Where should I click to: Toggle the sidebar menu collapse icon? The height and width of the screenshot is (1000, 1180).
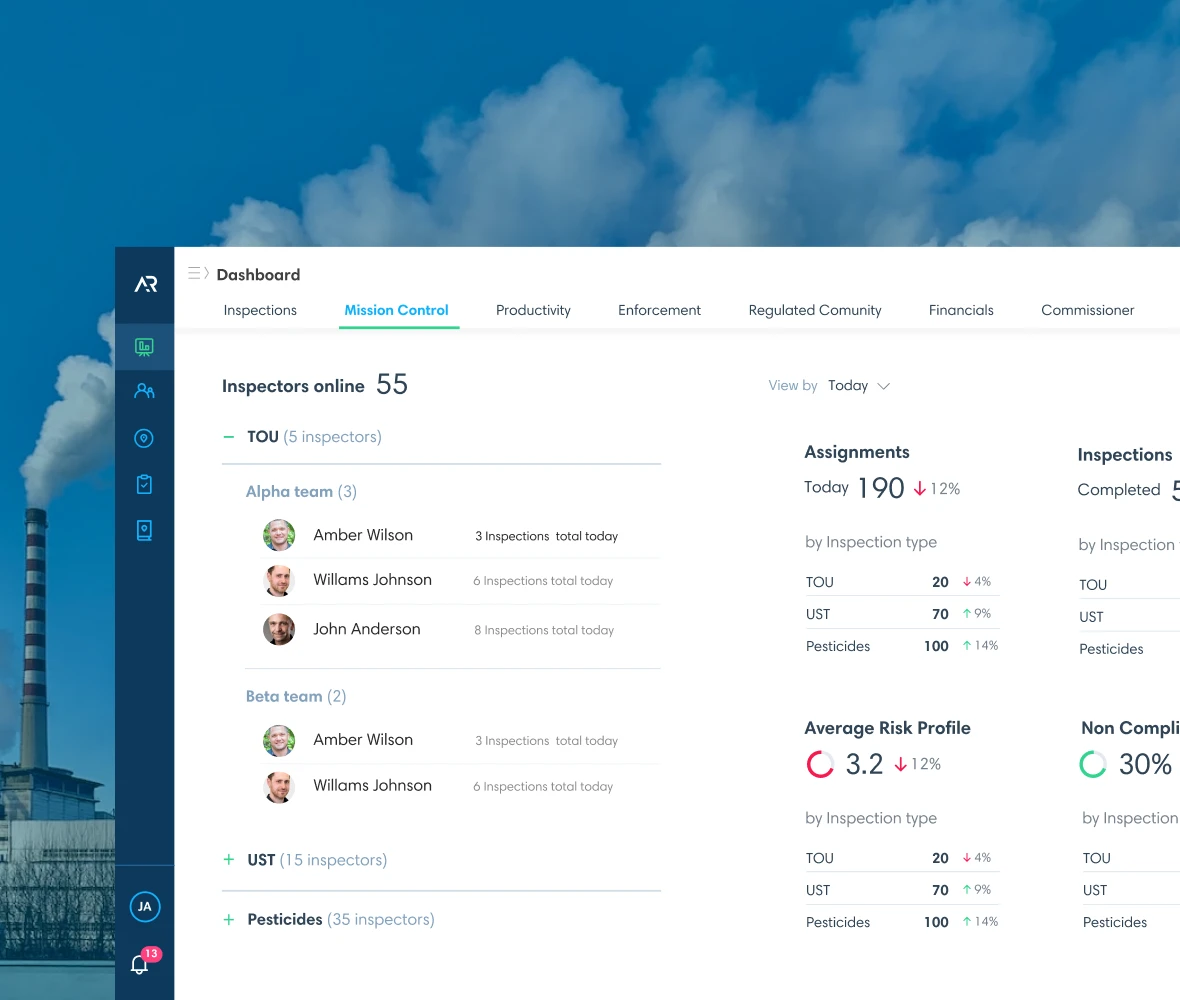(x=198, y=273)
